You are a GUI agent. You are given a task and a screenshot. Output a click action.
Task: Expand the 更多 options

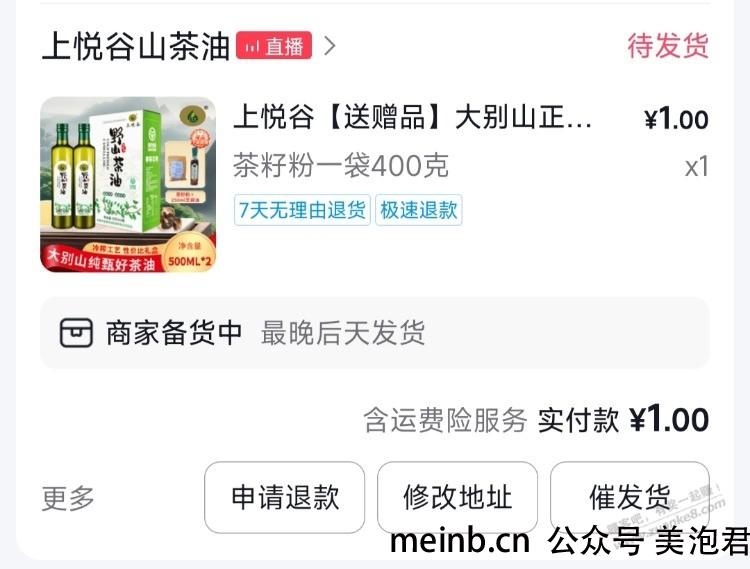[68, 498]
